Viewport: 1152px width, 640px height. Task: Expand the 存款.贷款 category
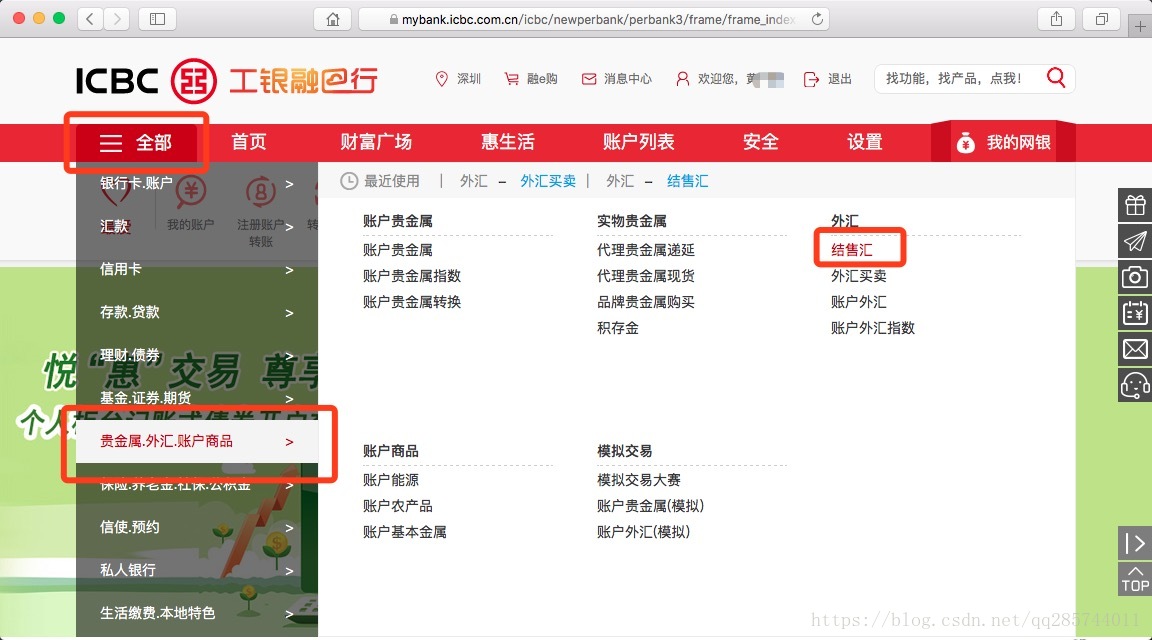[197, 312]
